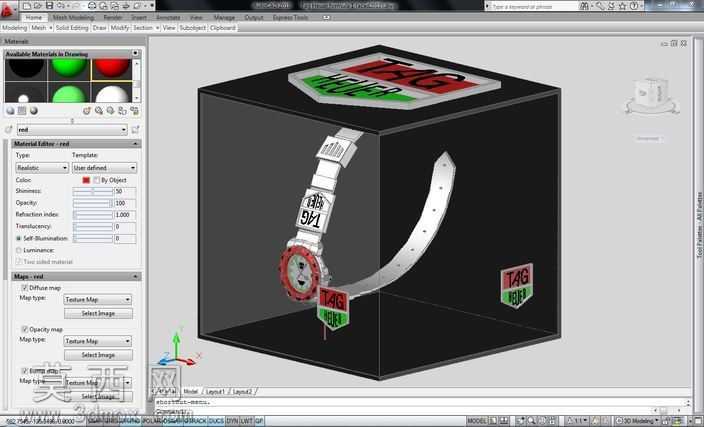The image size is (704, 427).
Task: Toggle POLAR tracking in status bar
Action: pos(151,421)
